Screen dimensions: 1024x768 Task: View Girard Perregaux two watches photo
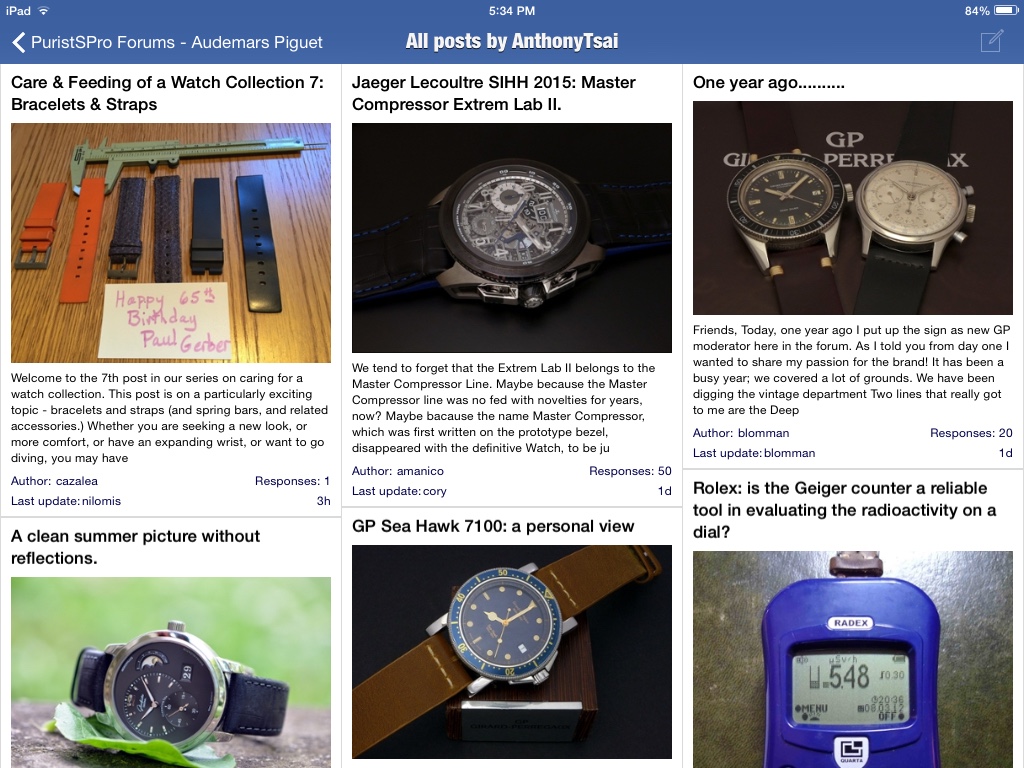pyautogui.click(x=852, y=208)
